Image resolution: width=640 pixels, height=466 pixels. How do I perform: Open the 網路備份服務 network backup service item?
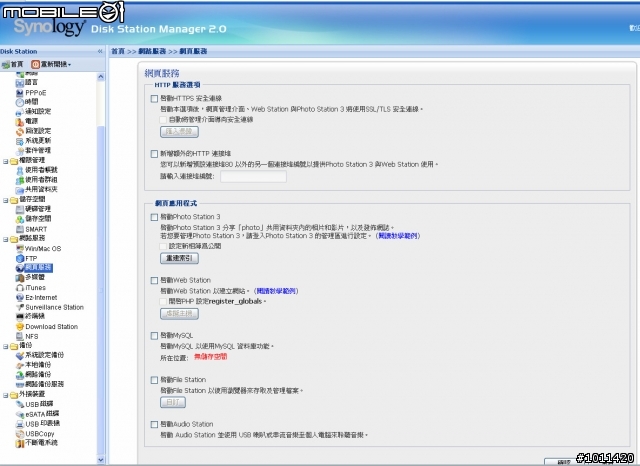40,384
